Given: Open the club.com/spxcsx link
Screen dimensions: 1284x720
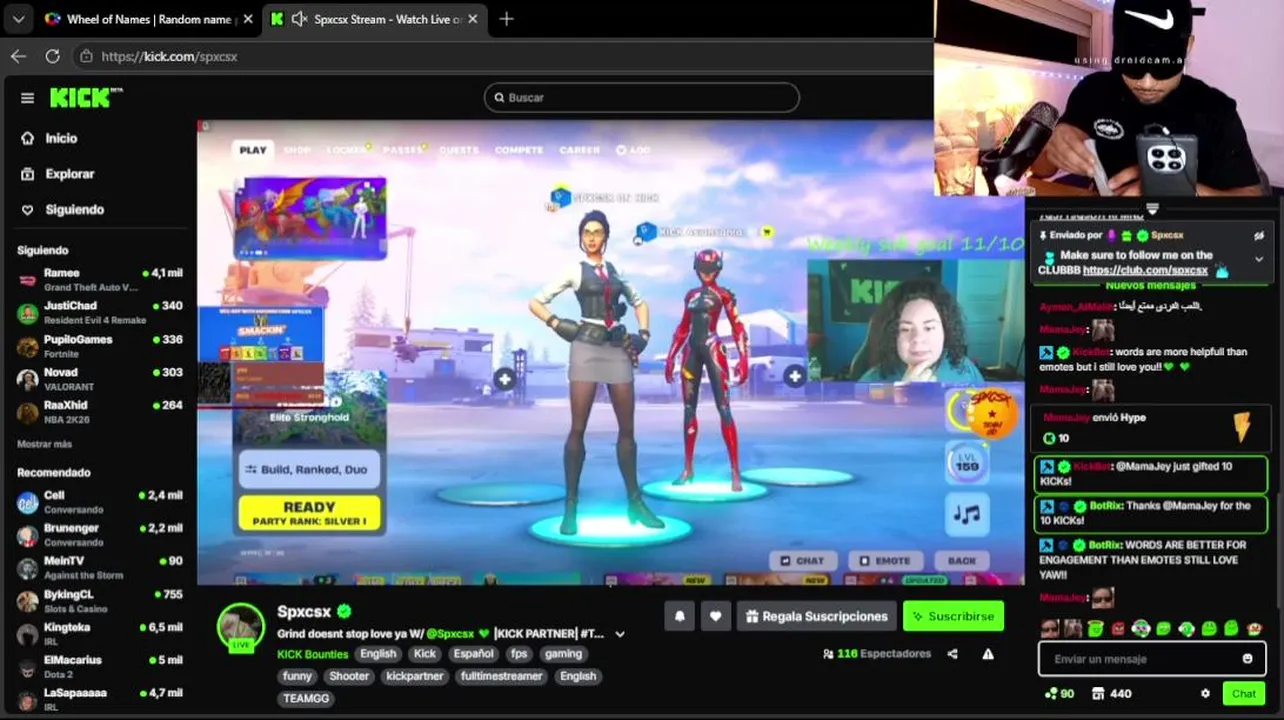Looking at the screenshot, I should [1145, 270].
